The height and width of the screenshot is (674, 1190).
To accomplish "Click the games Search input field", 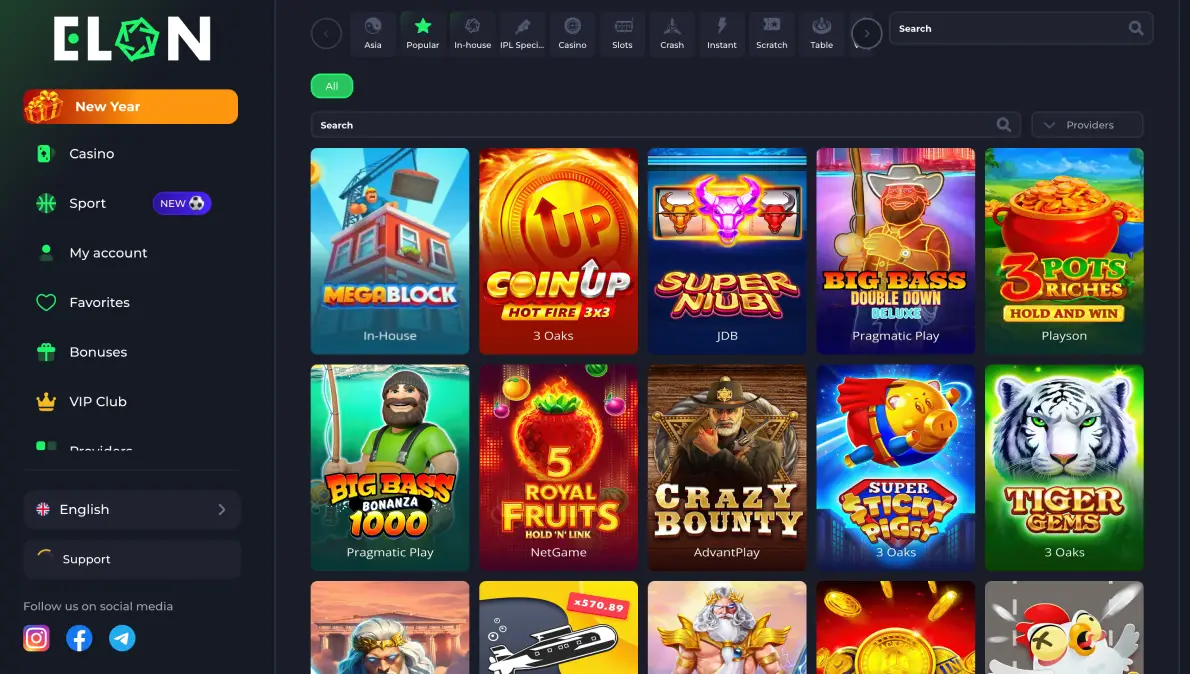I will [666, 124].
